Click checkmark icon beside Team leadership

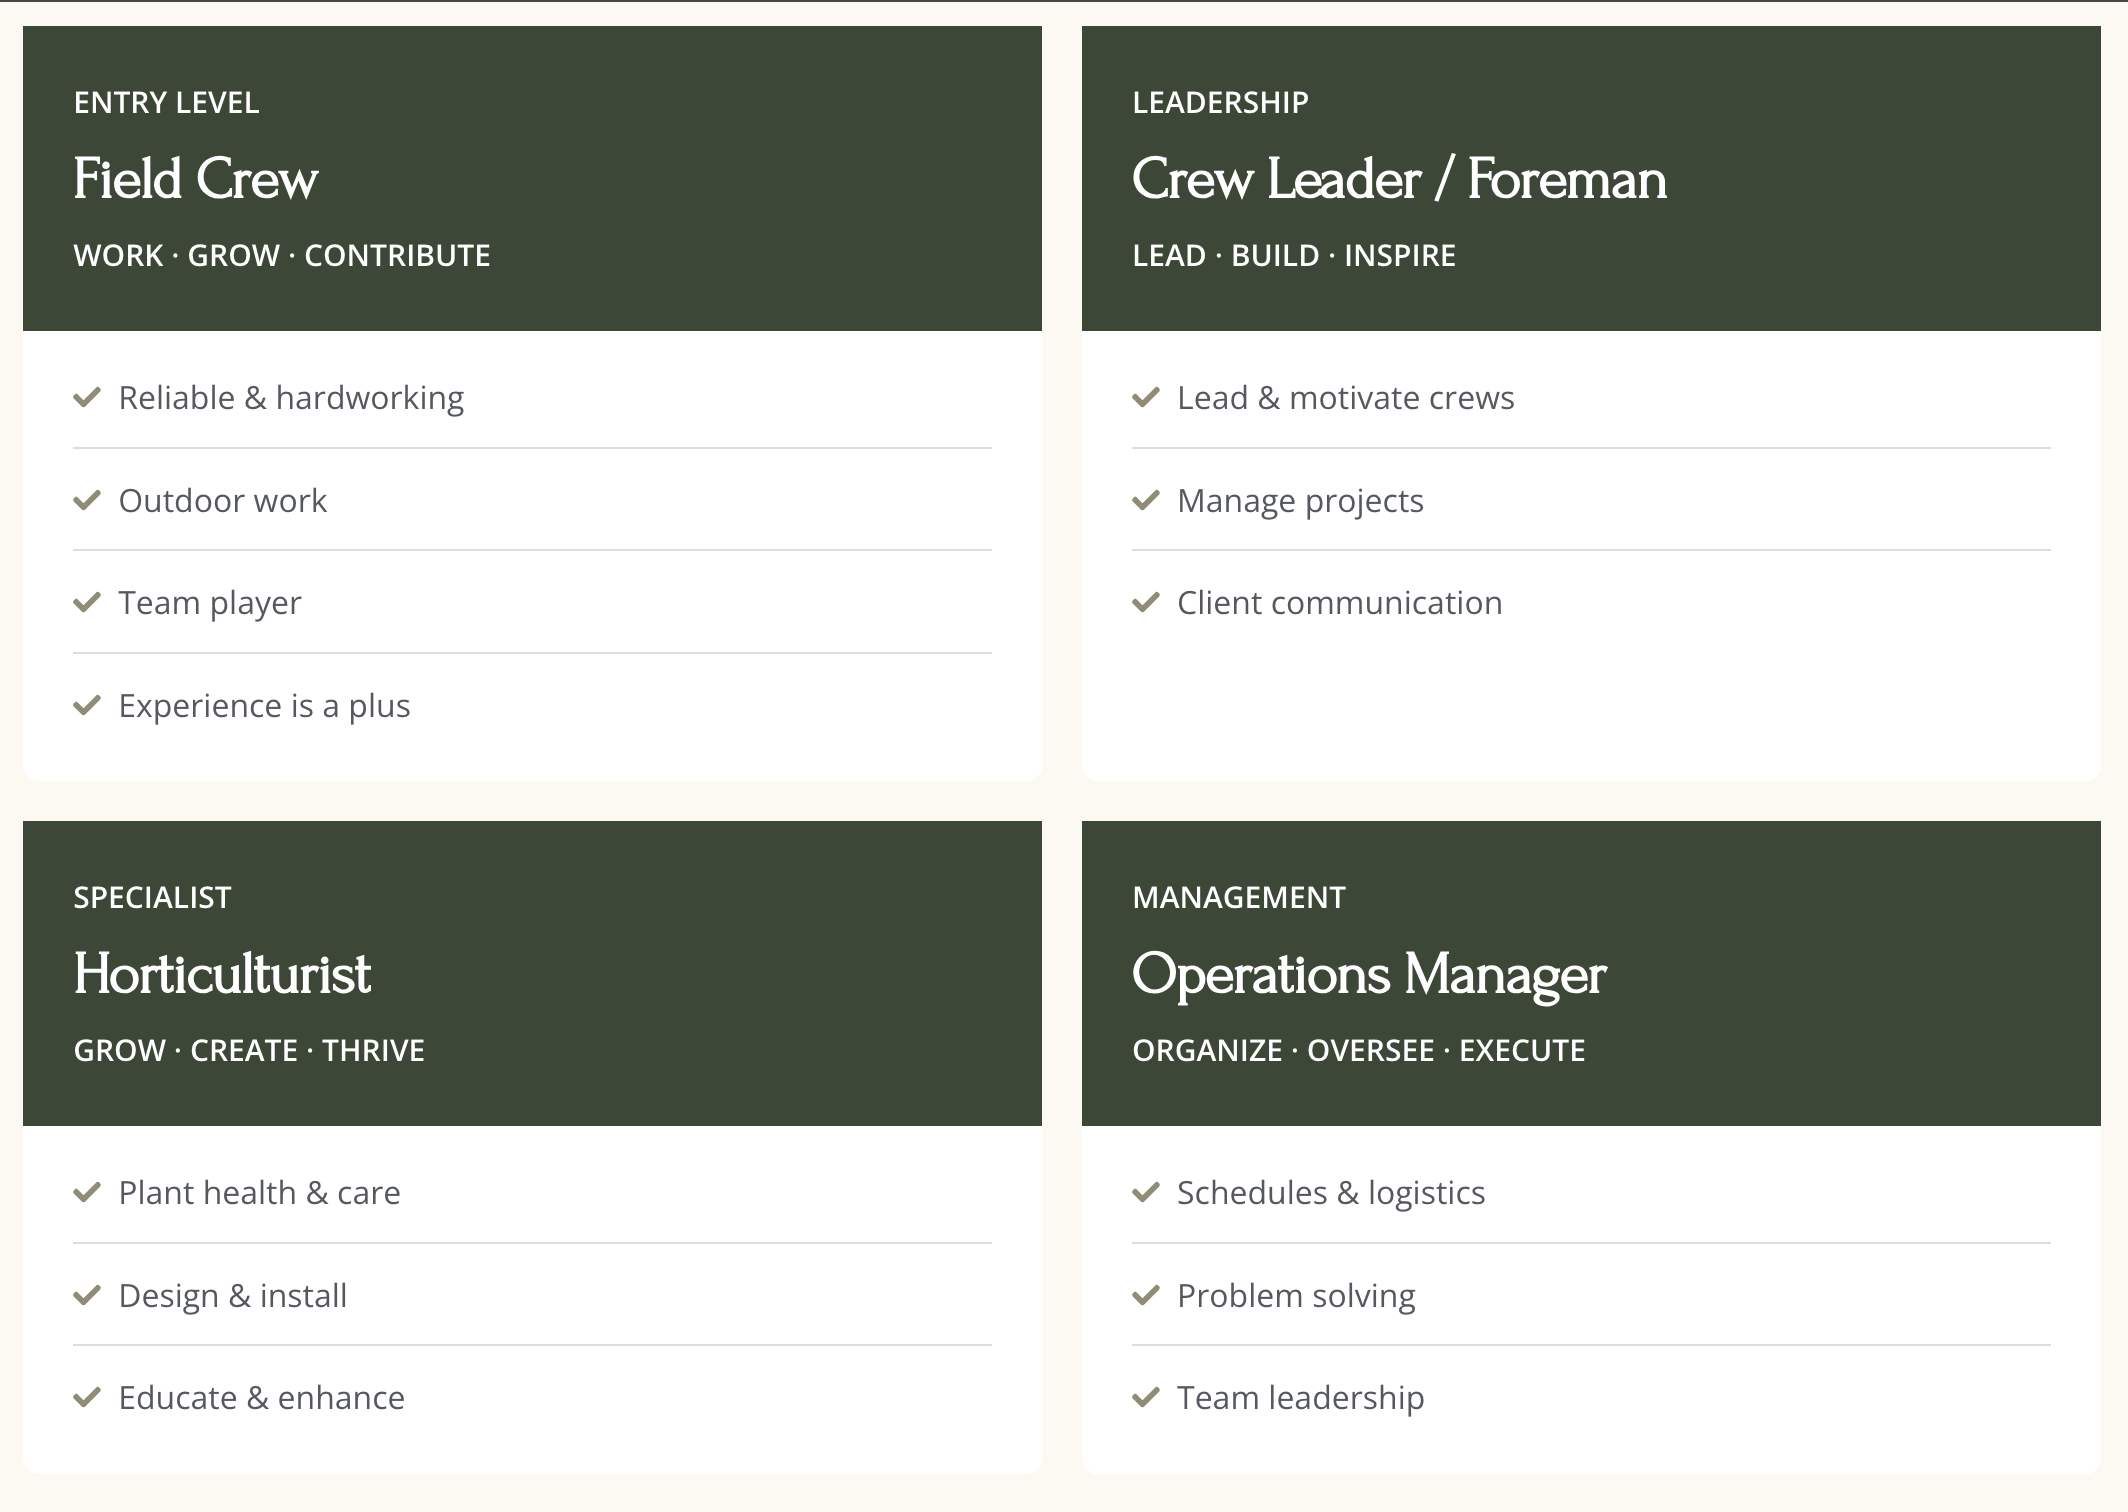point(1146,1398)
